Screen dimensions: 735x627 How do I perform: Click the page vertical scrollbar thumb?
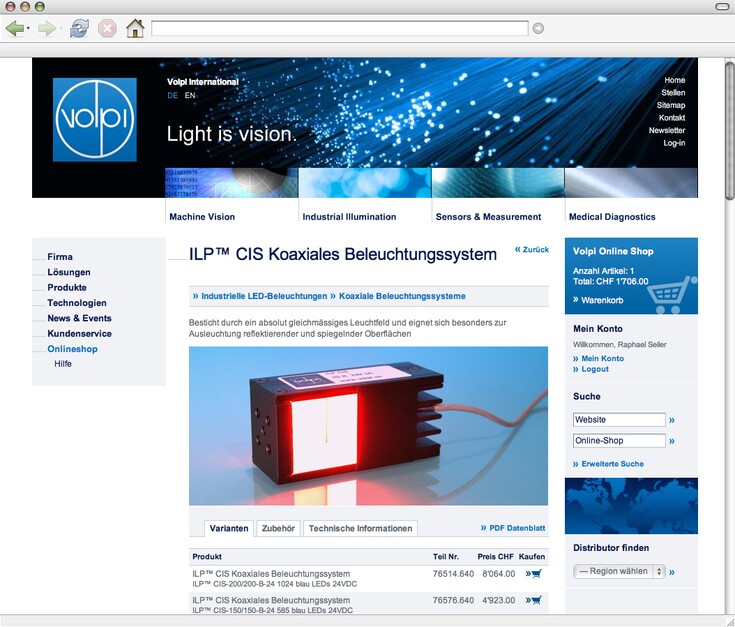point(729,131)
